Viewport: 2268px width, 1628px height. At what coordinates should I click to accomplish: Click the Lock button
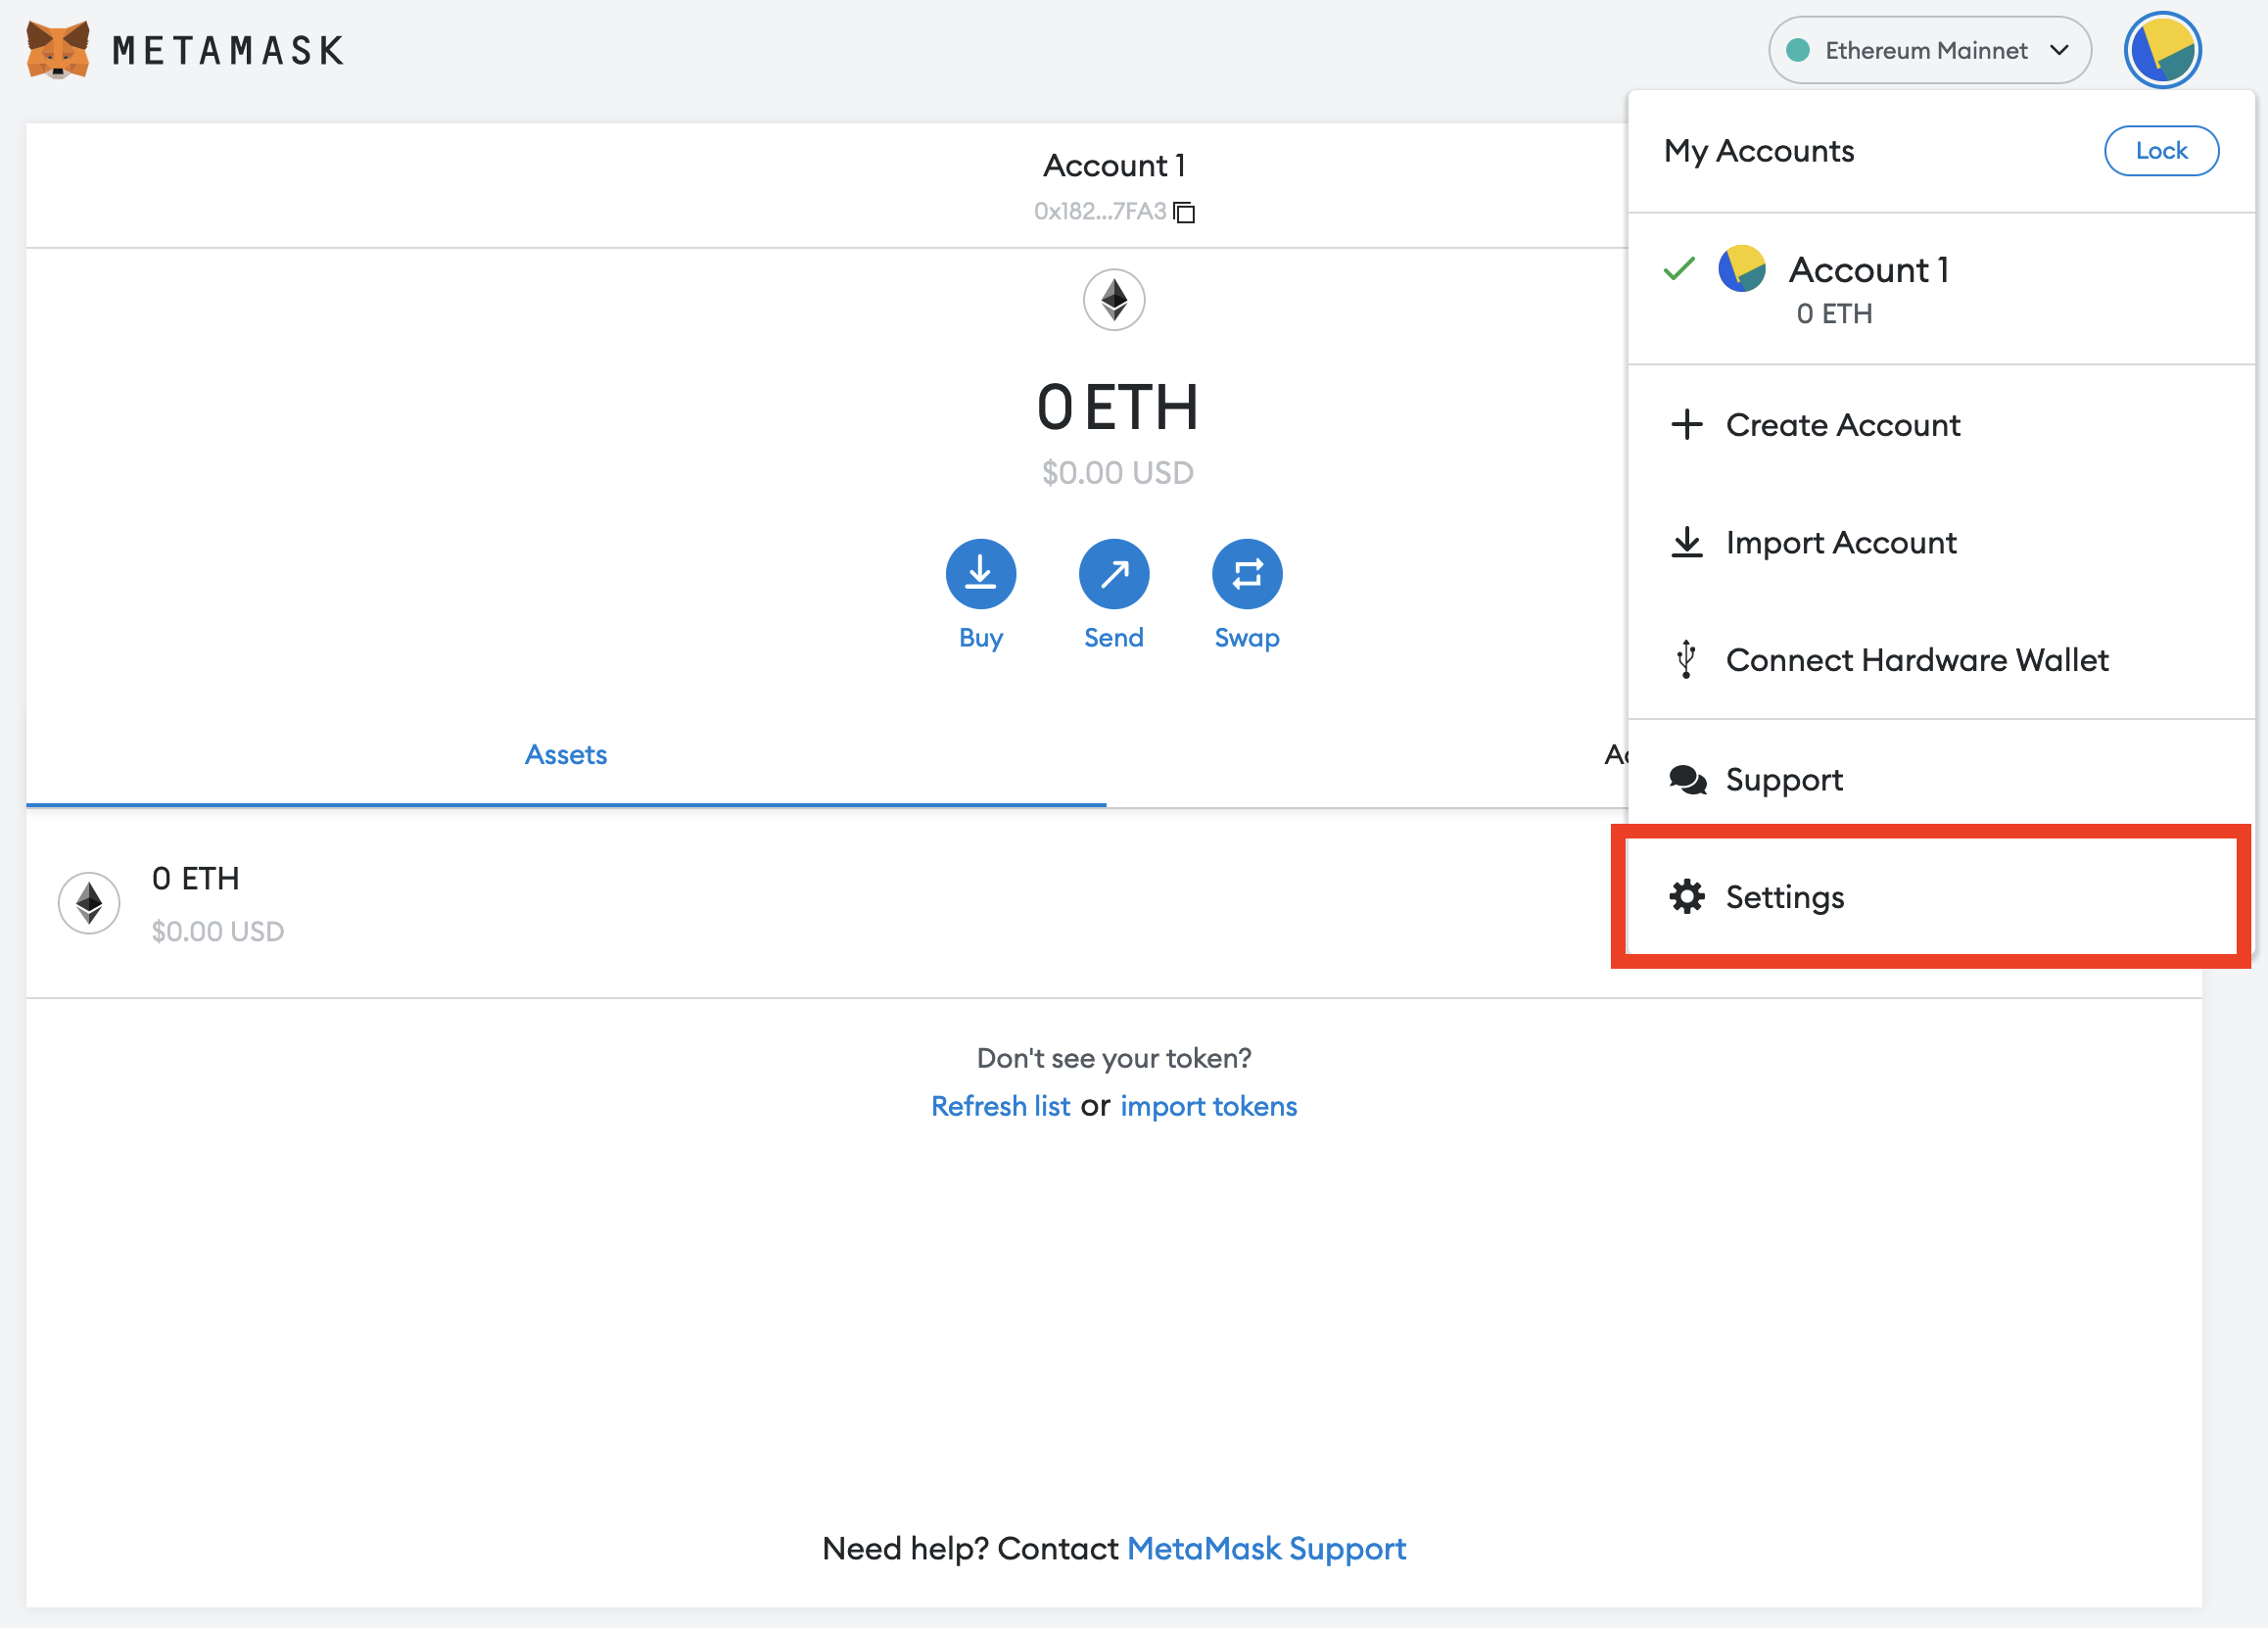tap(2161, 151)
